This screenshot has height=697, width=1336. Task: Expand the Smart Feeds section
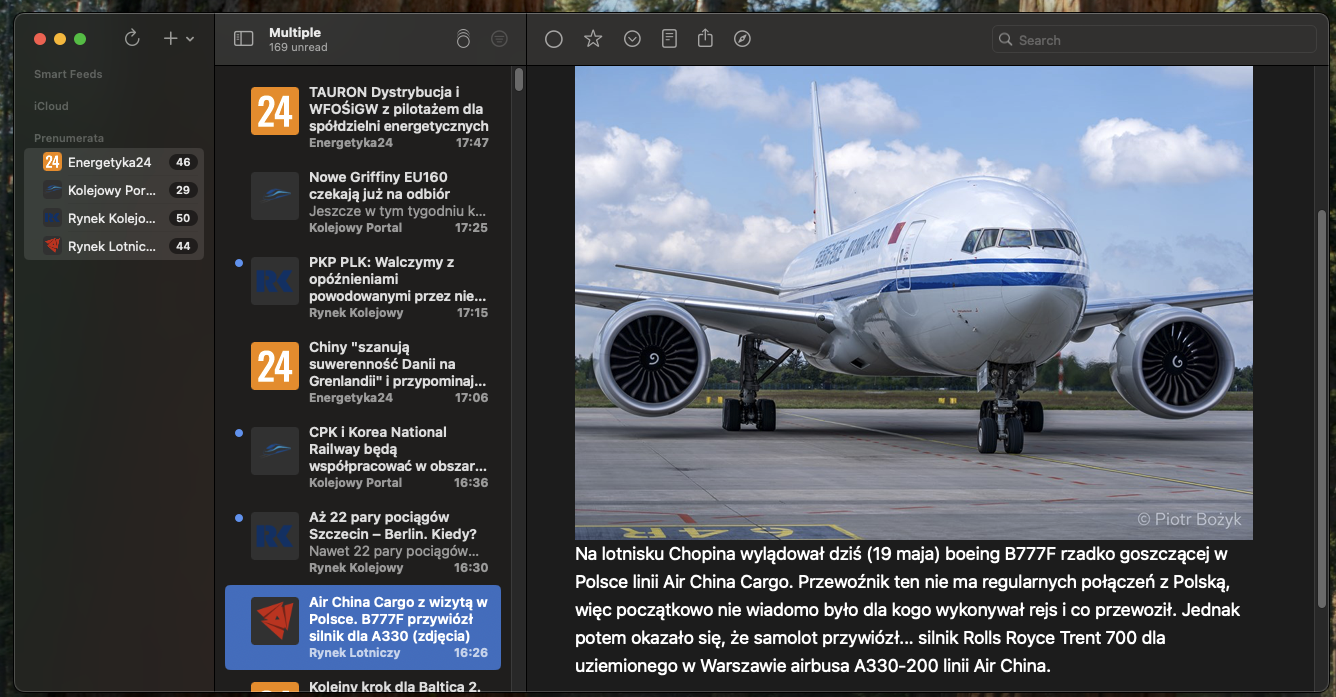[68, 74]
